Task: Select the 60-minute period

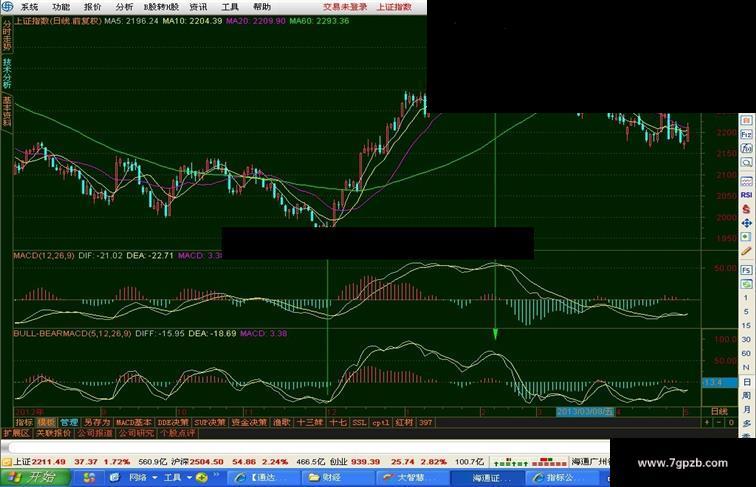Action: (x=746, y=353)
